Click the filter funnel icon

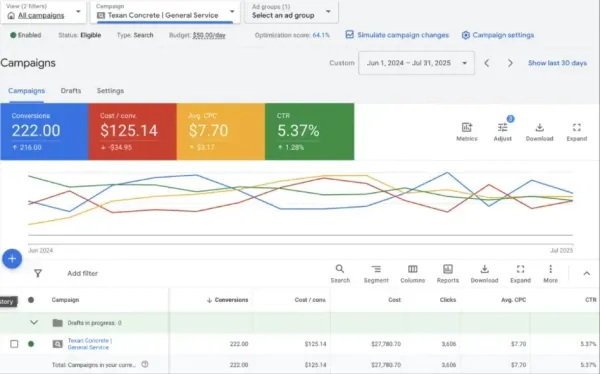(x=38, y=273)
